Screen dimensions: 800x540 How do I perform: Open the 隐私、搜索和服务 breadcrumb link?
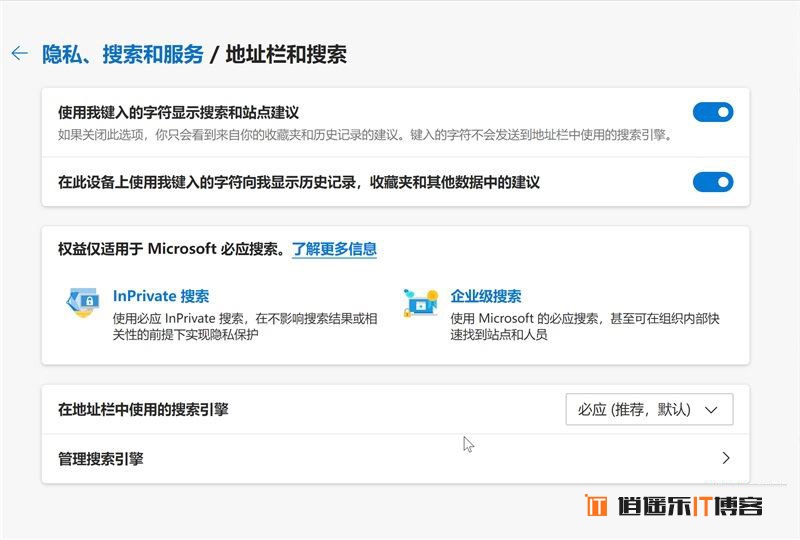(x=122, y=54)
